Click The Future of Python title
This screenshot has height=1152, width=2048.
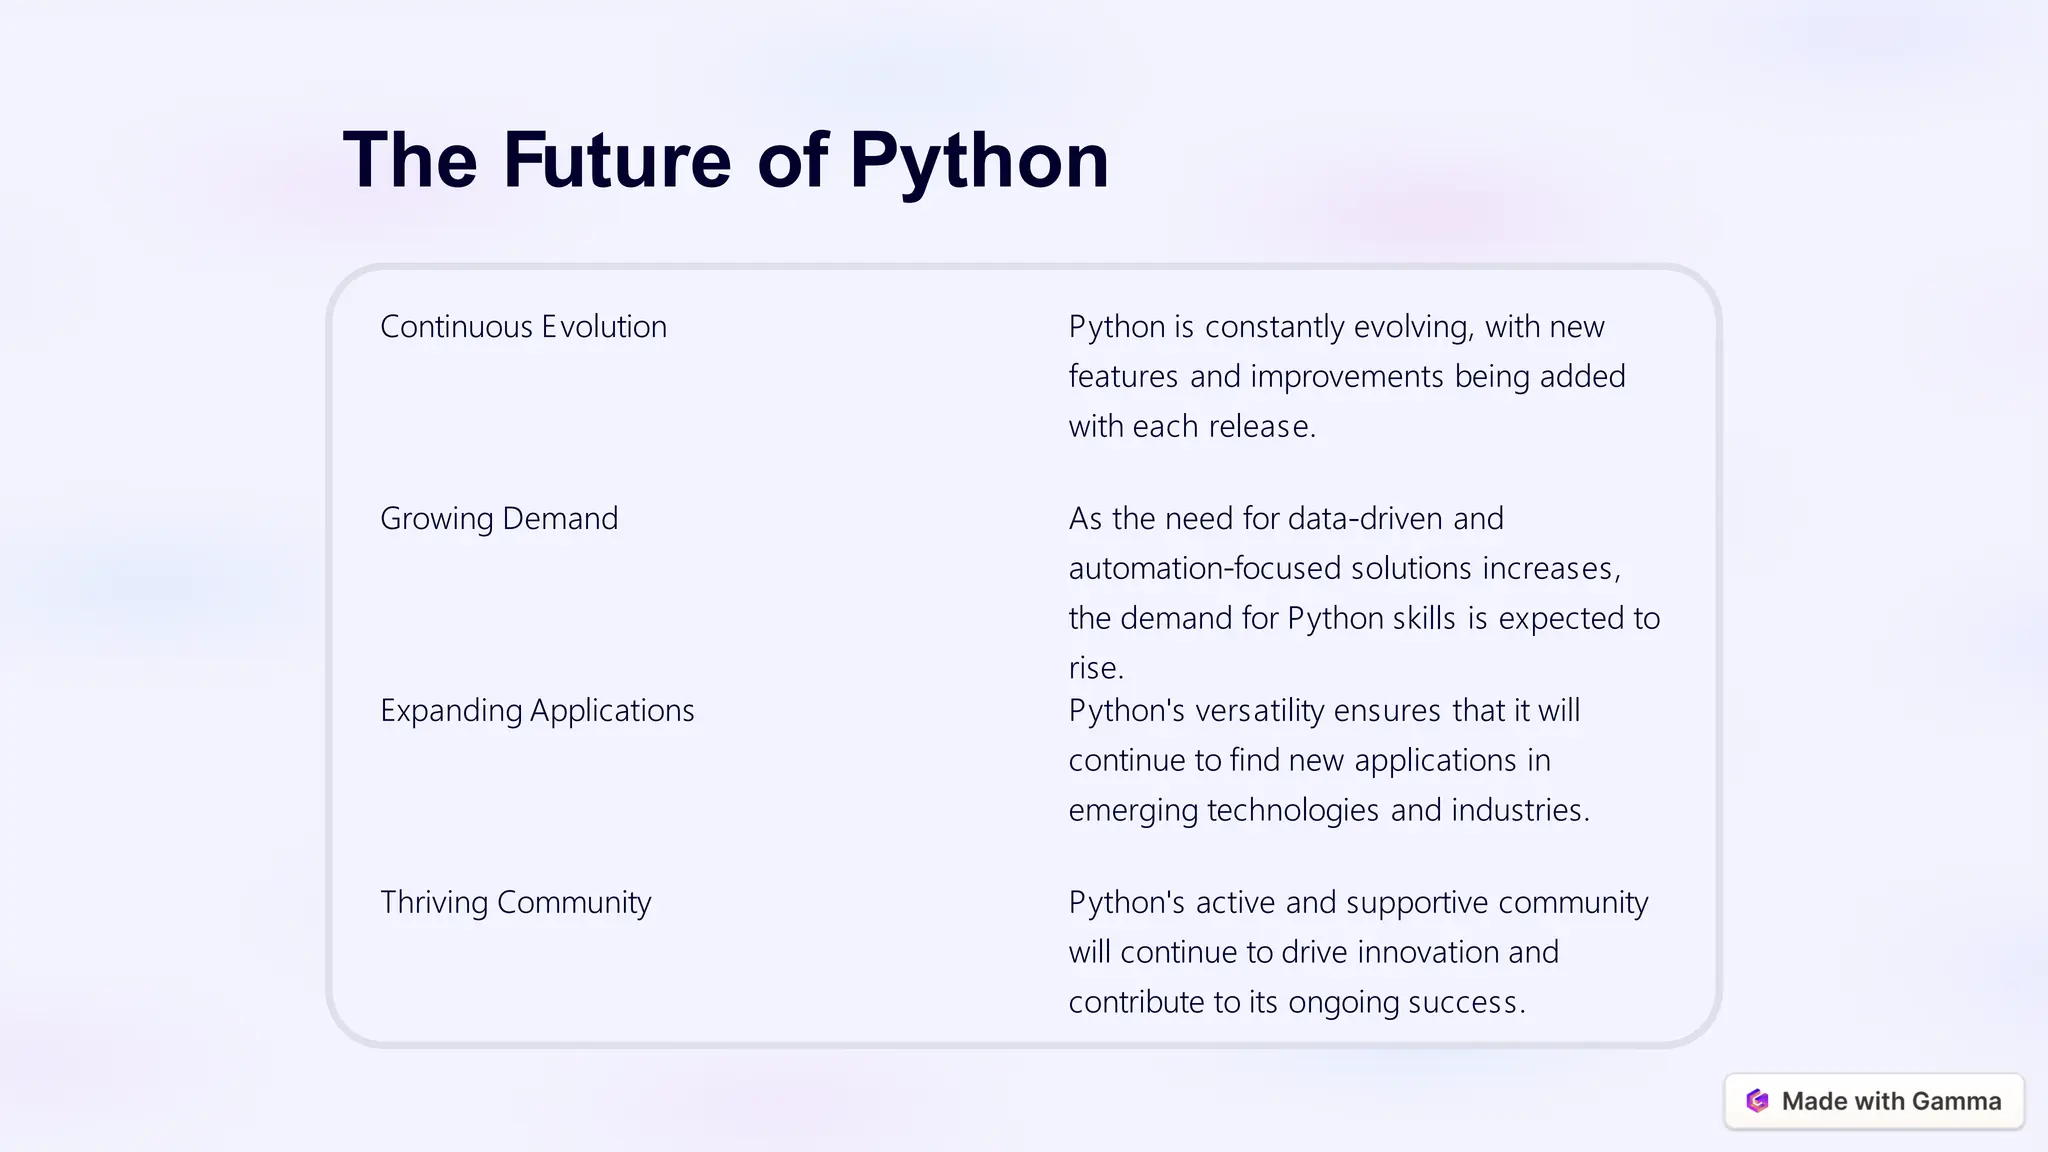[726, 160]
